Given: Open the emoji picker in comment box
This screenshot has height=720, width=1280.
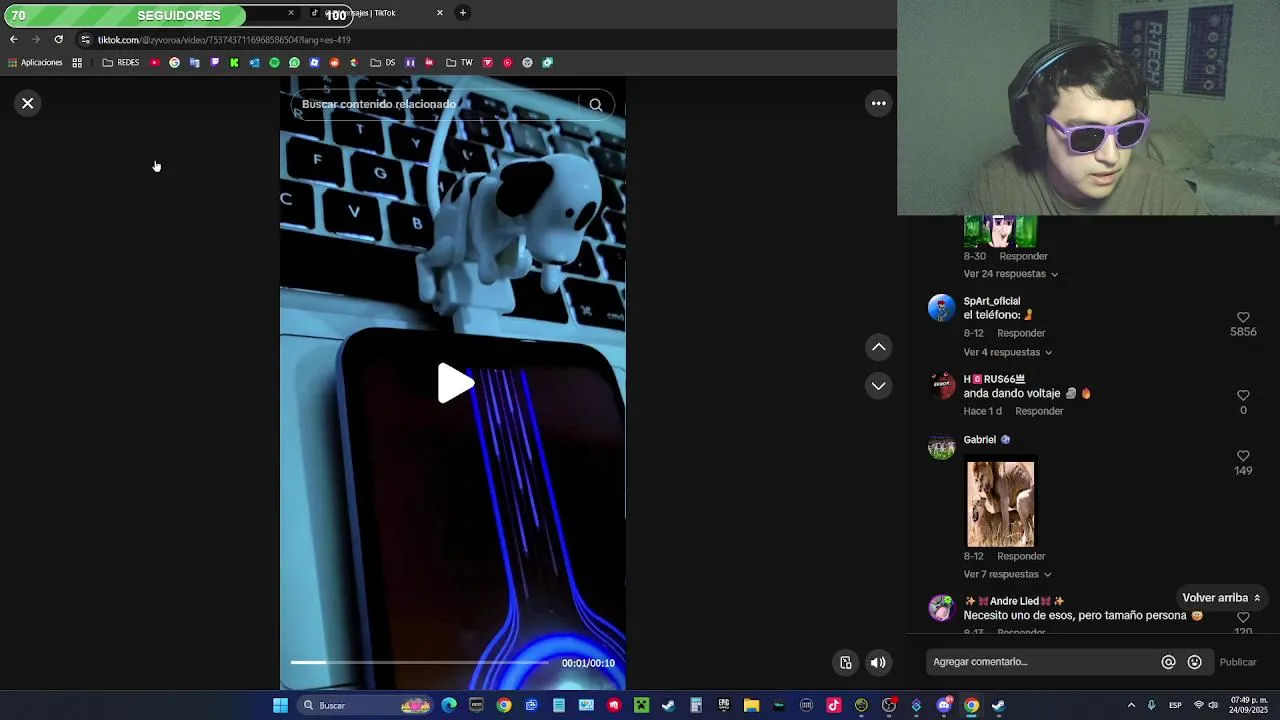Looking at the screenshot, I should (1194, 662).
